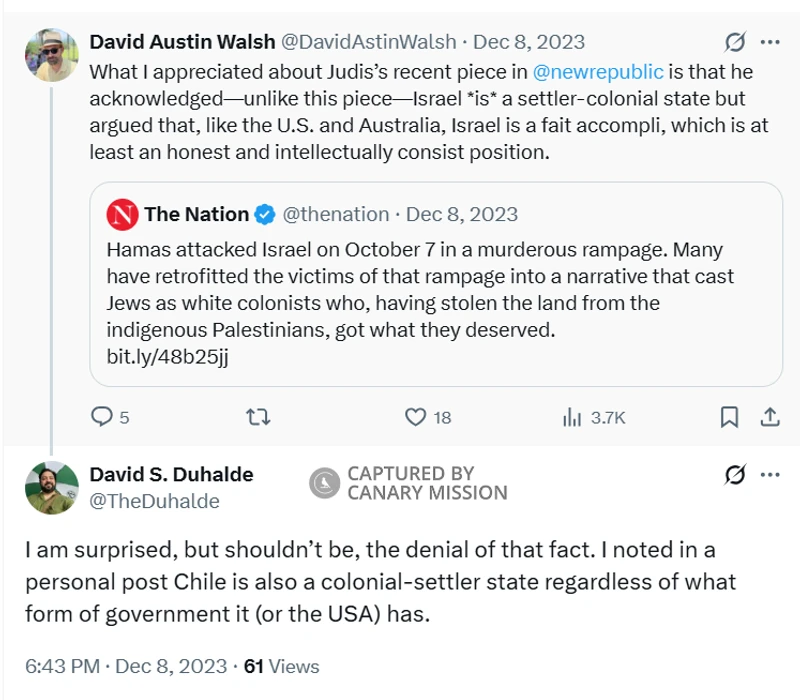Open more options on Duhalde's reply
The image size is (800, 700).
point(770,475)
